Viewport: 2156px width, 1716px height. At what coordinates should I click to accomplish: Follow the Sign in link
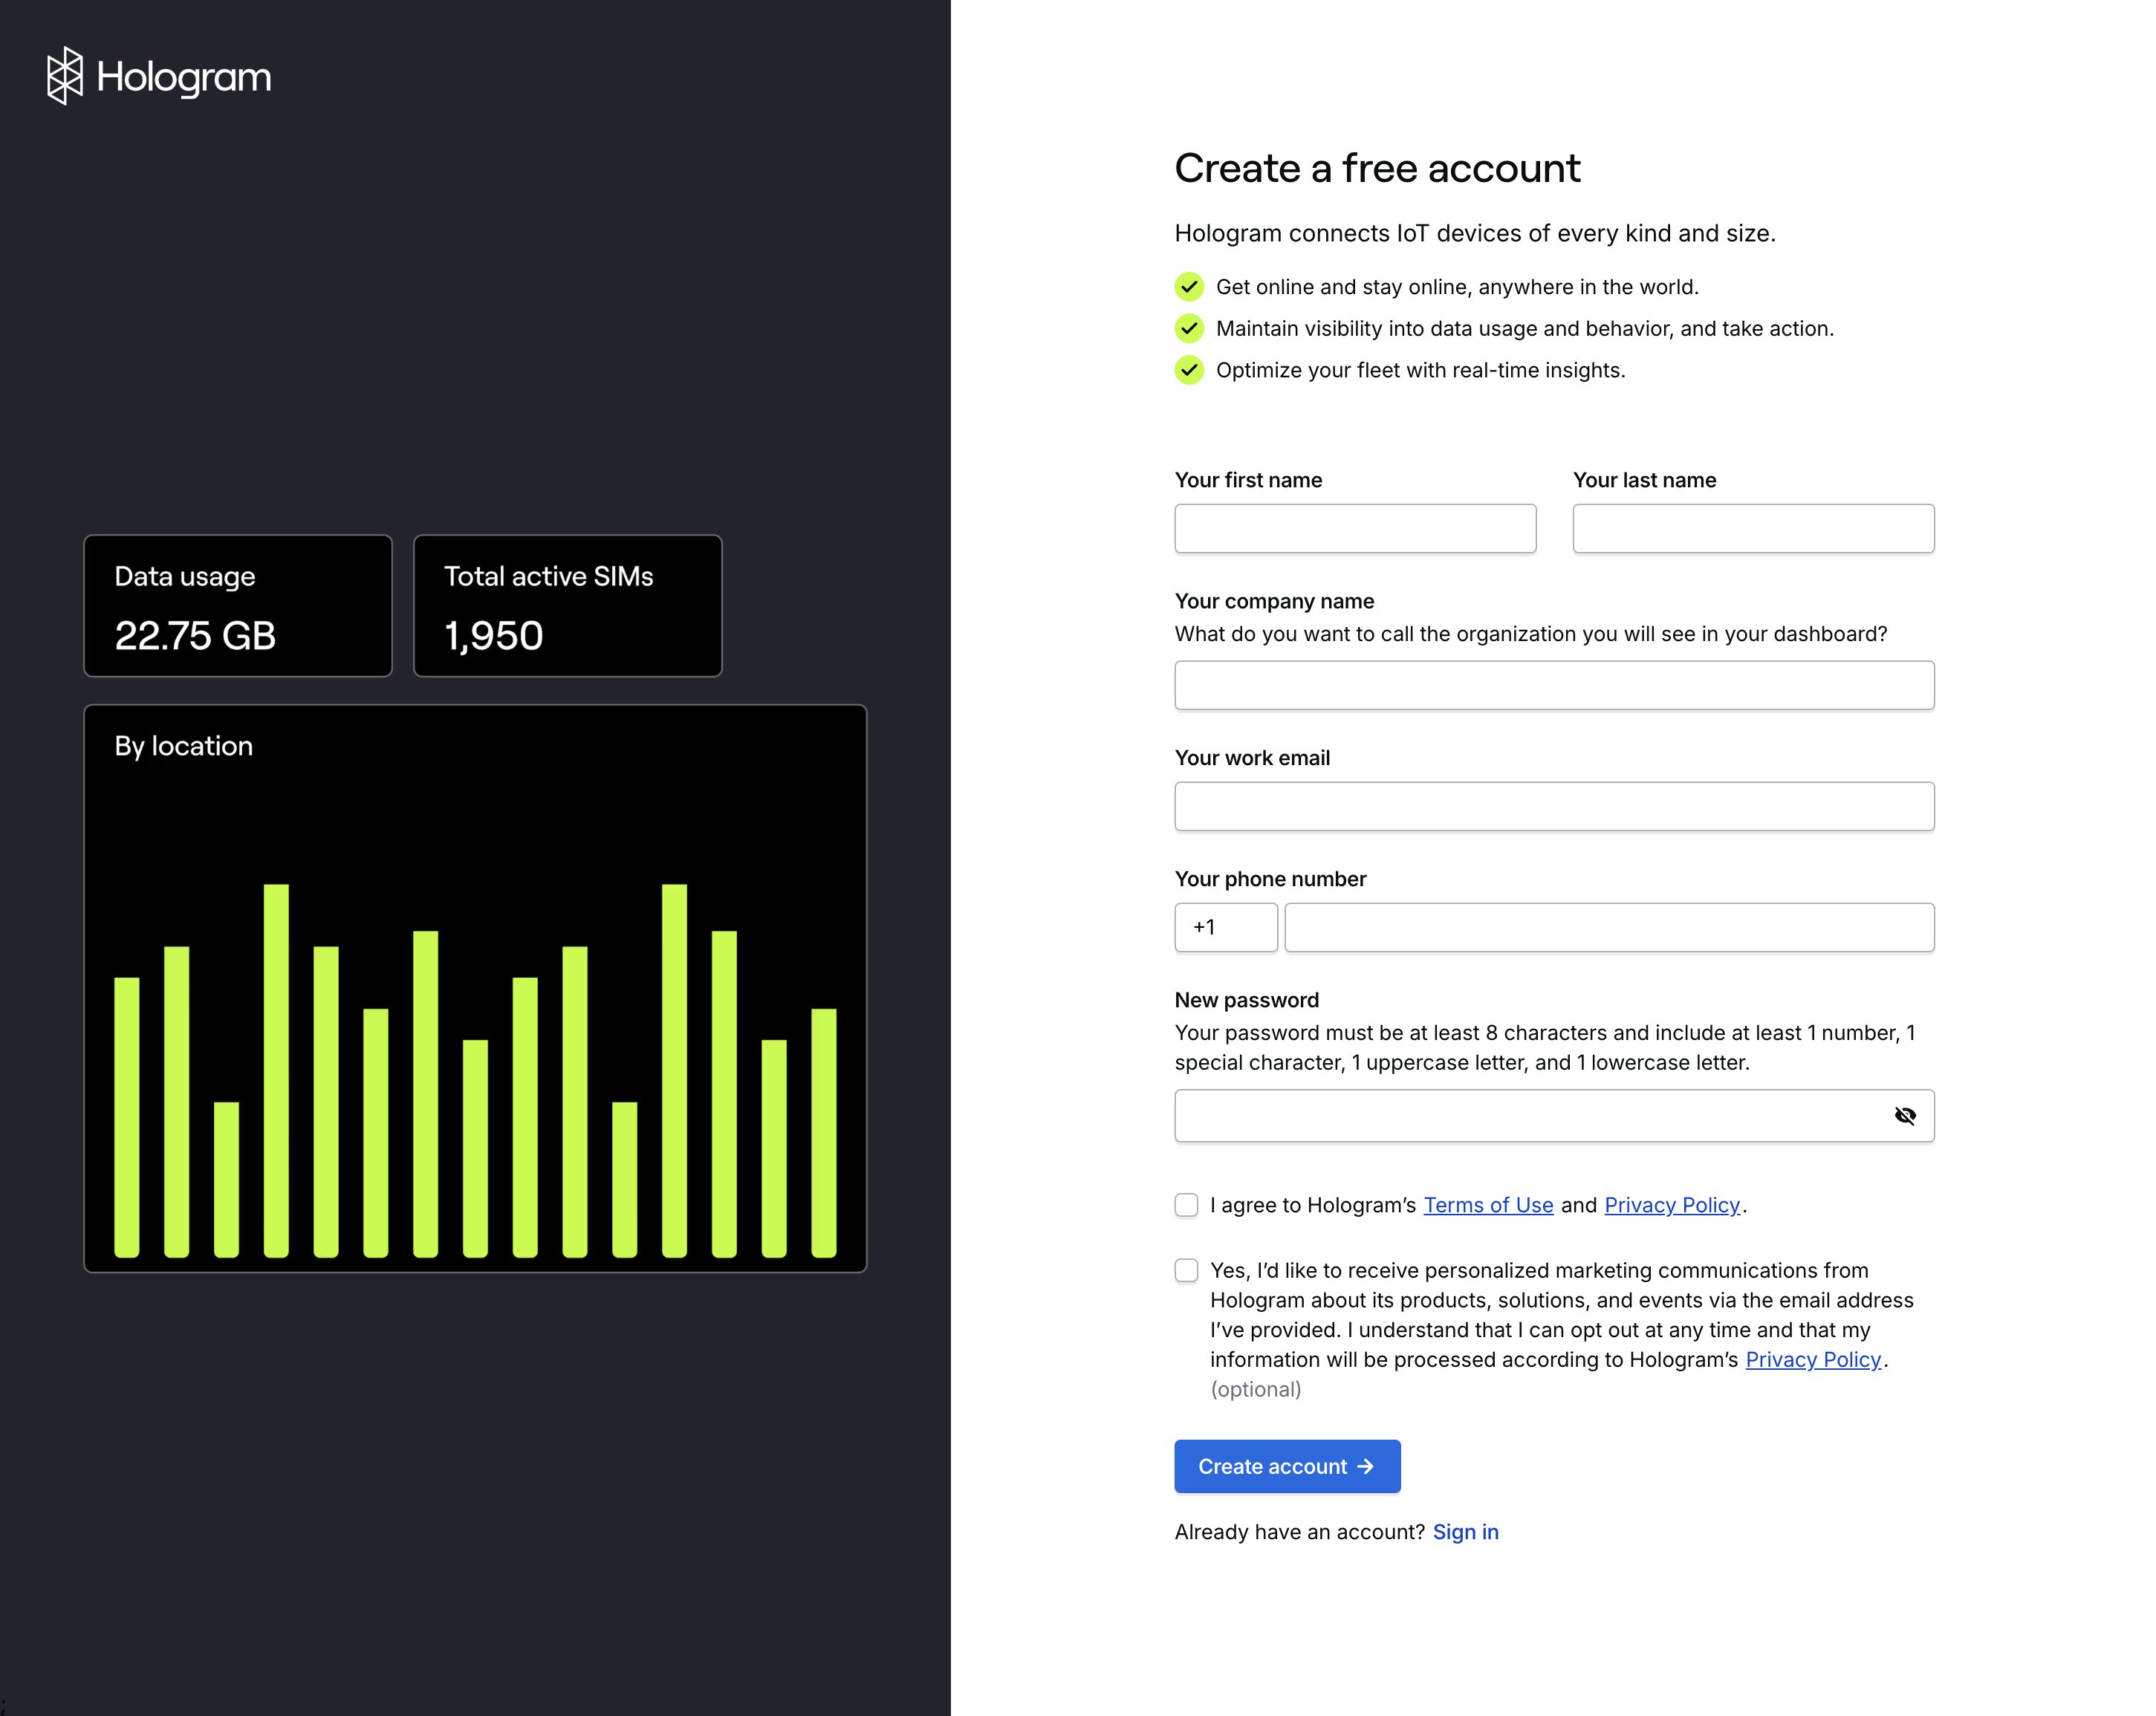[x=1465, y=1532]
